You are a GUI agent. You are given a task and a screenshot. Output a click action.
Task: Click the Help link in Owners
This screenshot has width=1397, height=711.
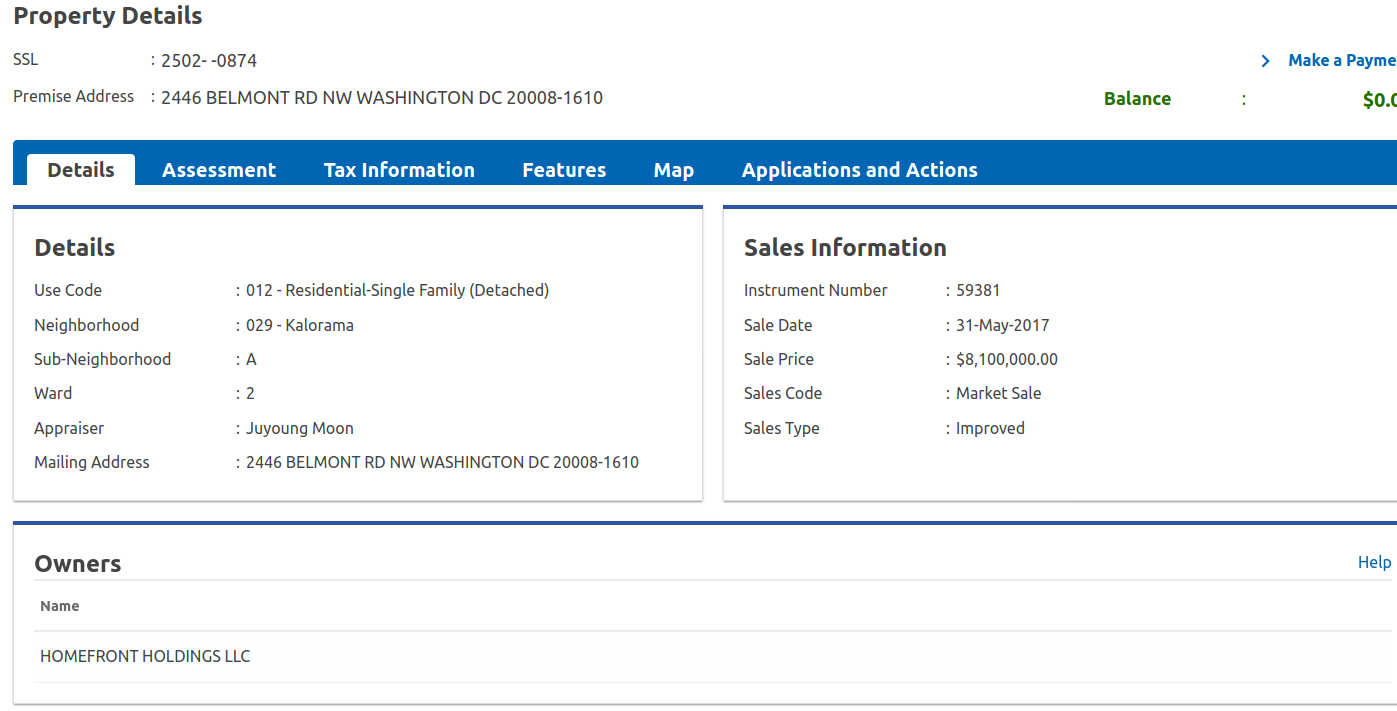point(1374,562)
